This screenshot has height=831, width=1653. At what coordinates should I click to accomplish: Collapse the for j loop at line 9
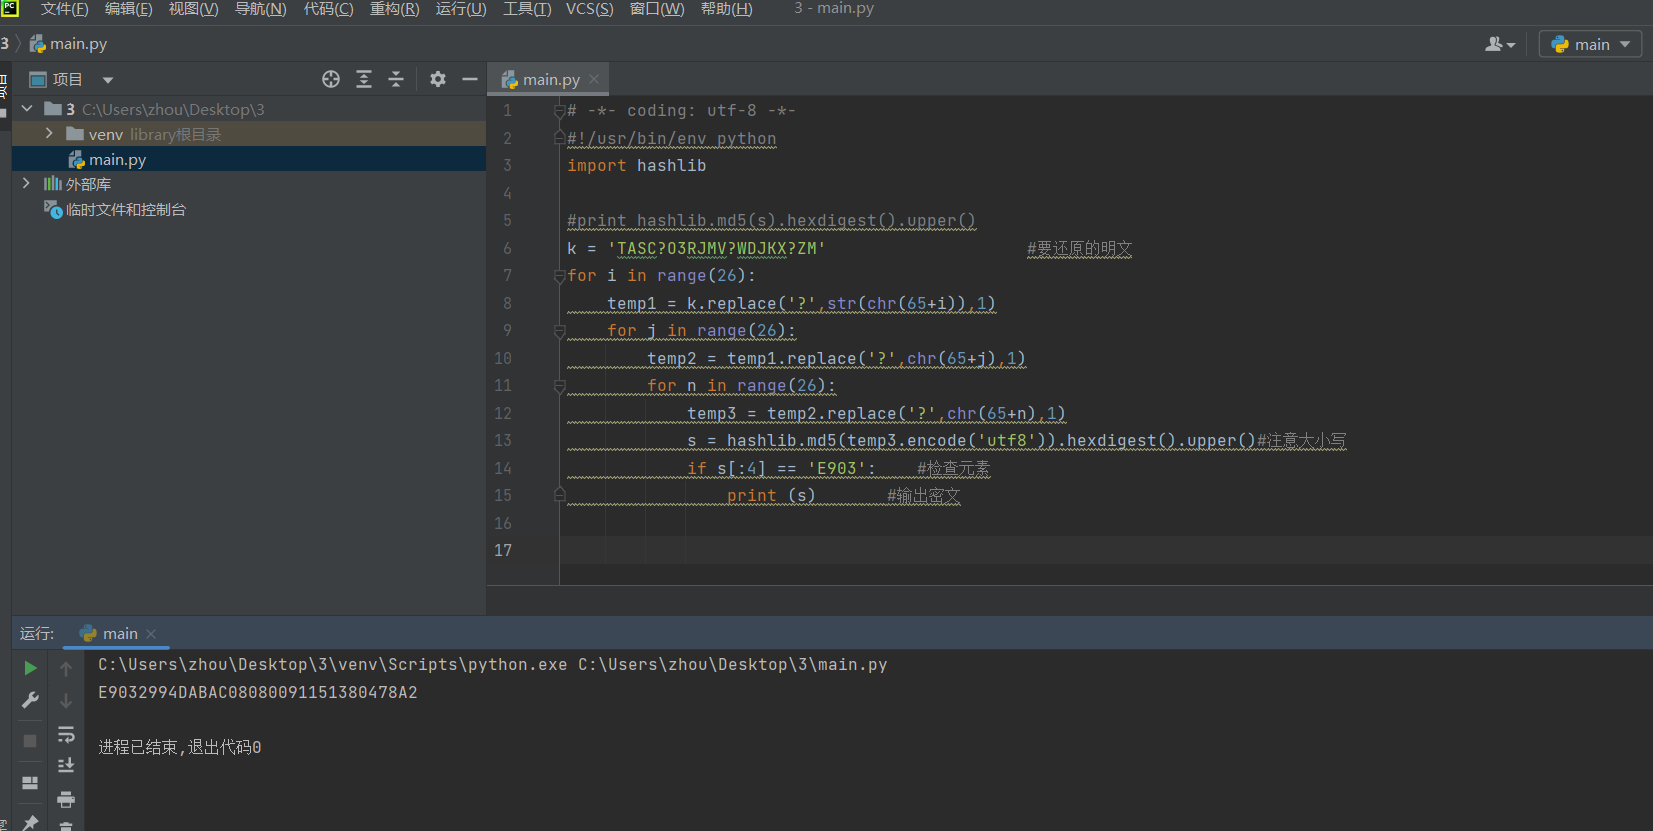pyautogui.click(x=560, y=331)
